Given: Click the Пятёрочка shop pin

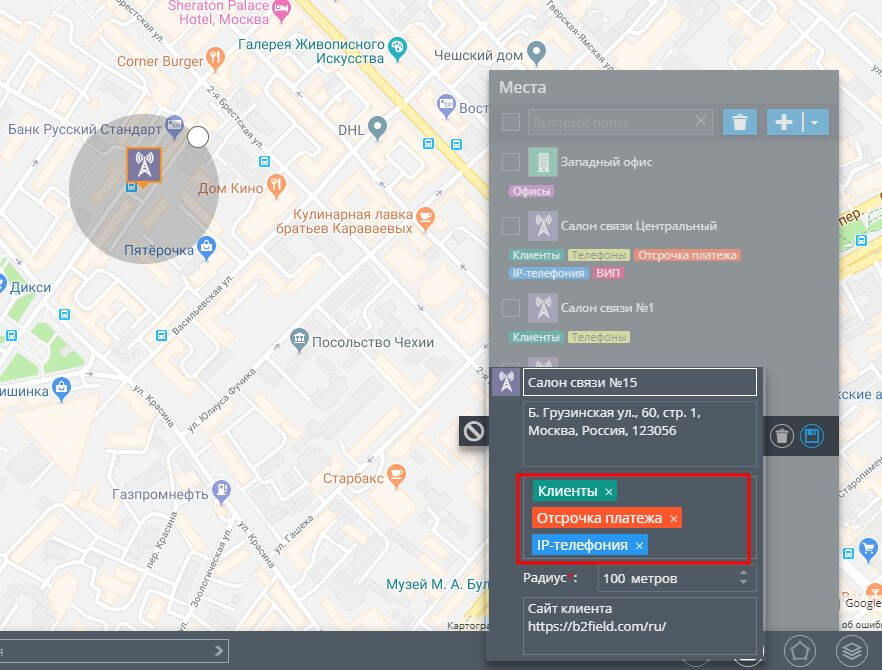Looking at the screenshot, I should (x=207, y=248).
